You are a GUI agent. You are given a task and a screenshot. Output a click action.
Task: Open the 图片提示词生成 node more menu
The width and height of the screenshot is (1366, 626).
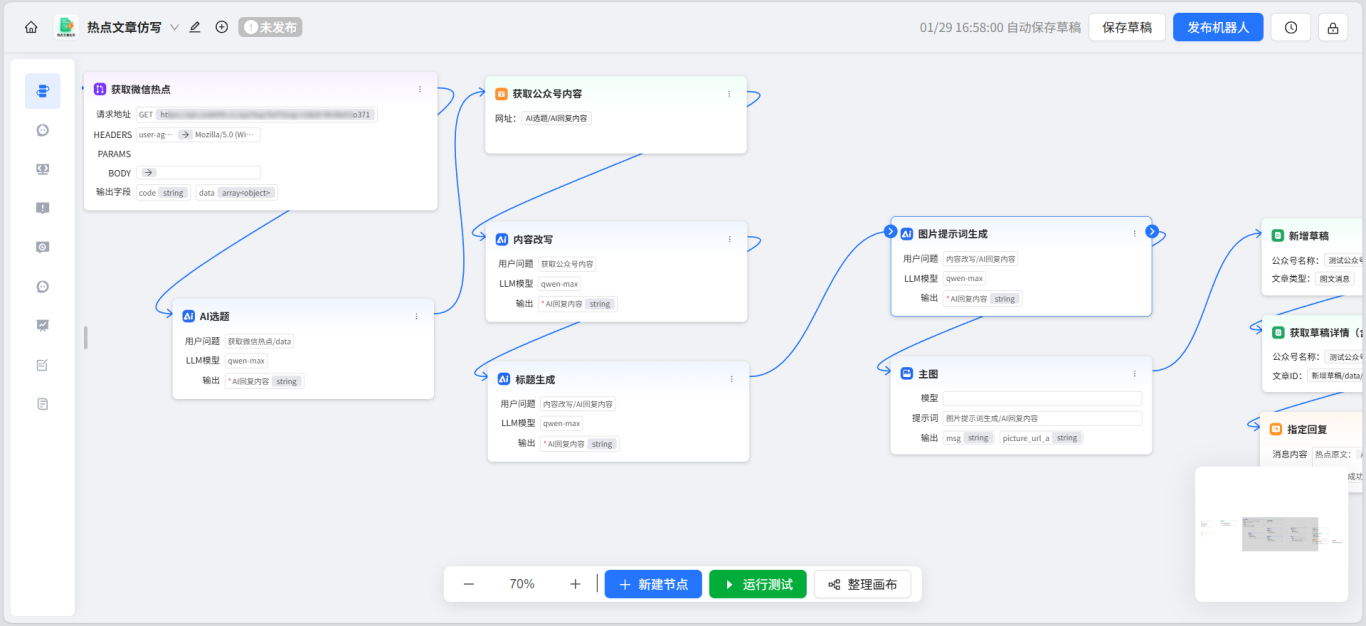point(1134,233)
